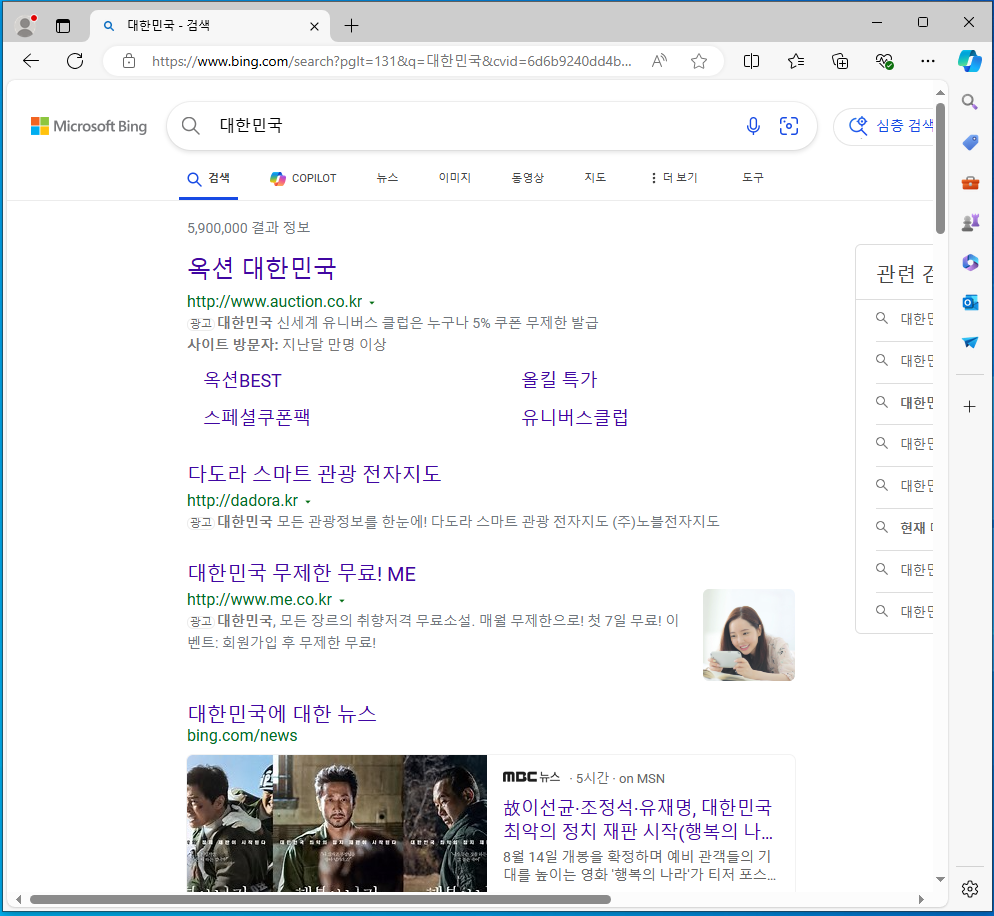The height and width of the screenshot is (916, 994).
Task: Click the movie poster news thumbnail
Action: (x=337, y=823)
